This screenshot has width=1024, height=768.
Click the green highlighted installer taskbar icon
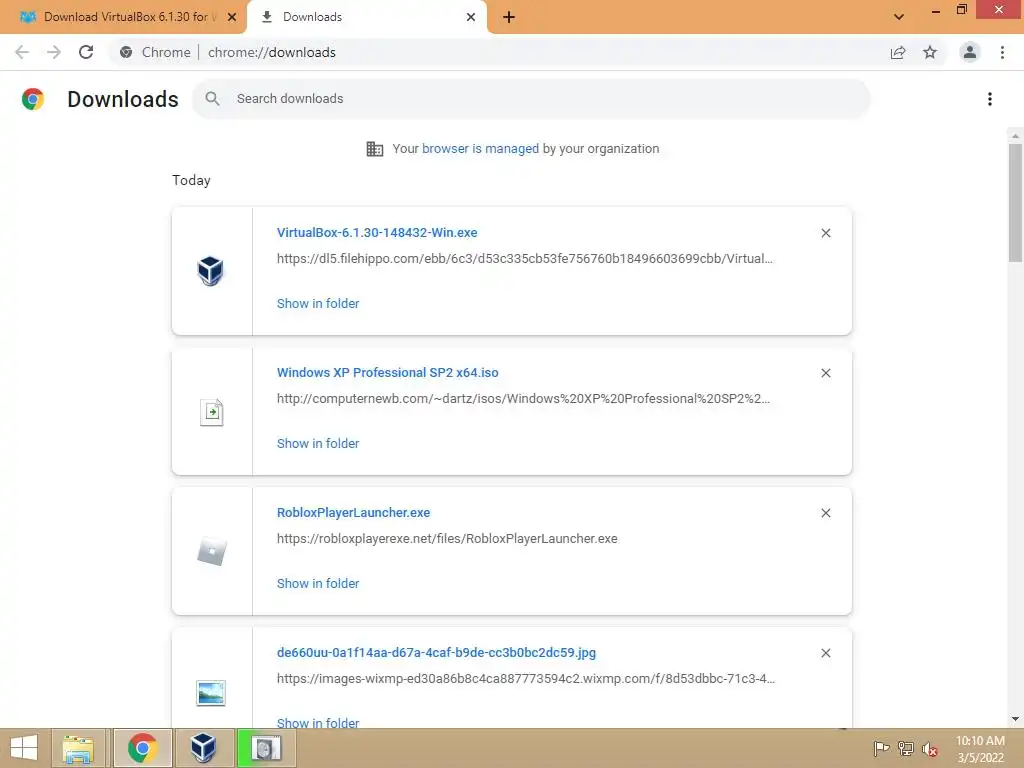(x=265, y=748)
